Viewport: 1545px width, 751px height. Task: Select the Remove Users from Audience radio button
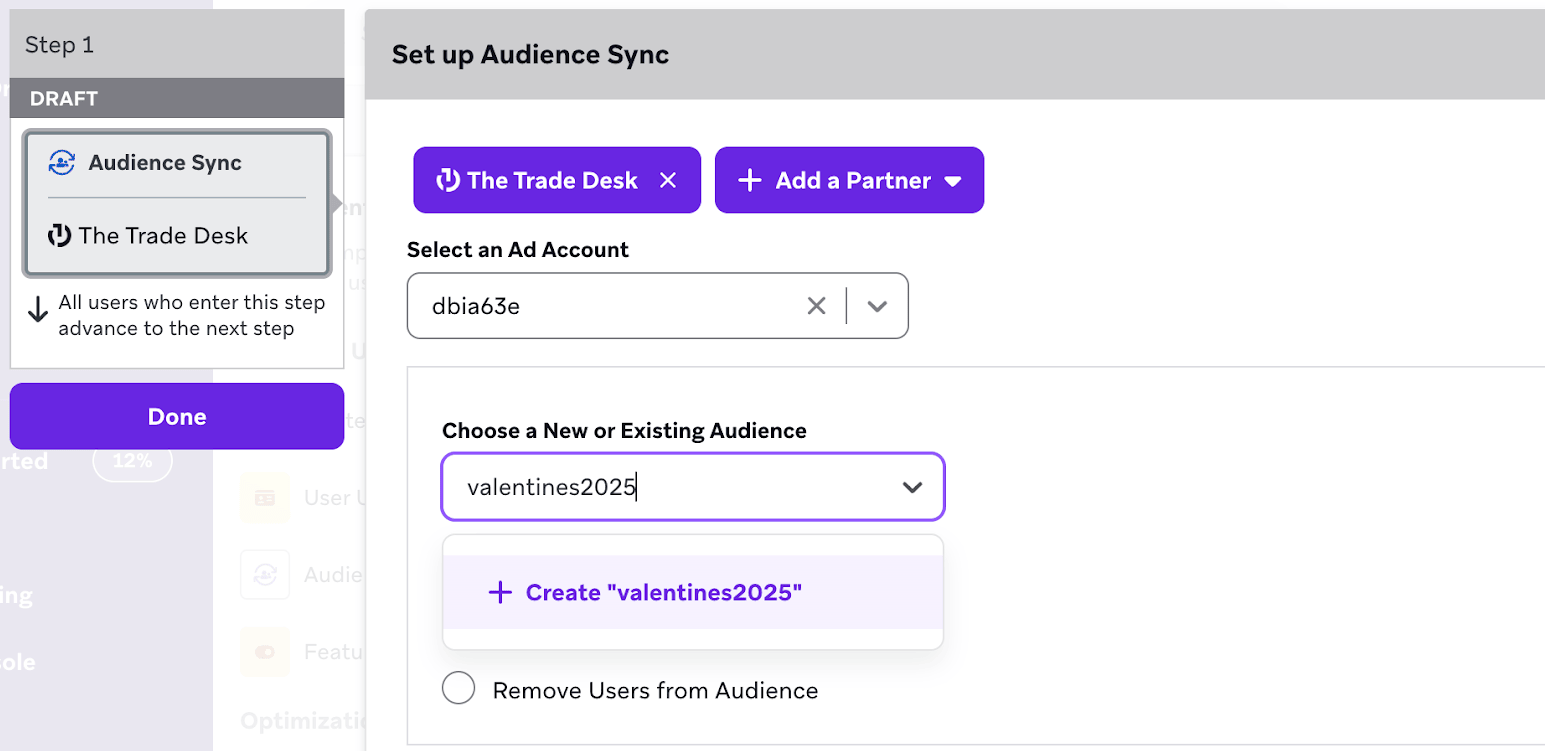pyautogui.click(x=458, y=688)
